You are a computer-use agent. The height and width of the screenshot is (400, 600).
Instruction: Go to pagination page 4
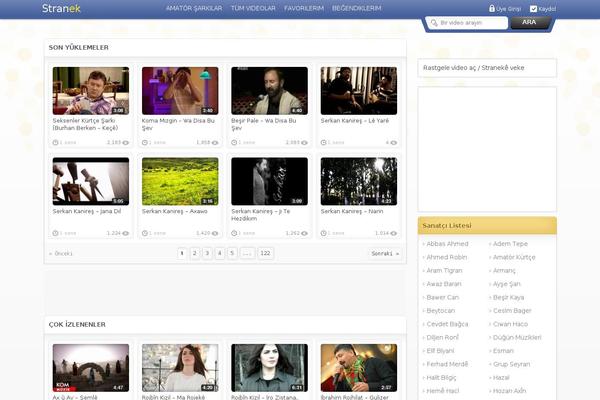(220, 253)
